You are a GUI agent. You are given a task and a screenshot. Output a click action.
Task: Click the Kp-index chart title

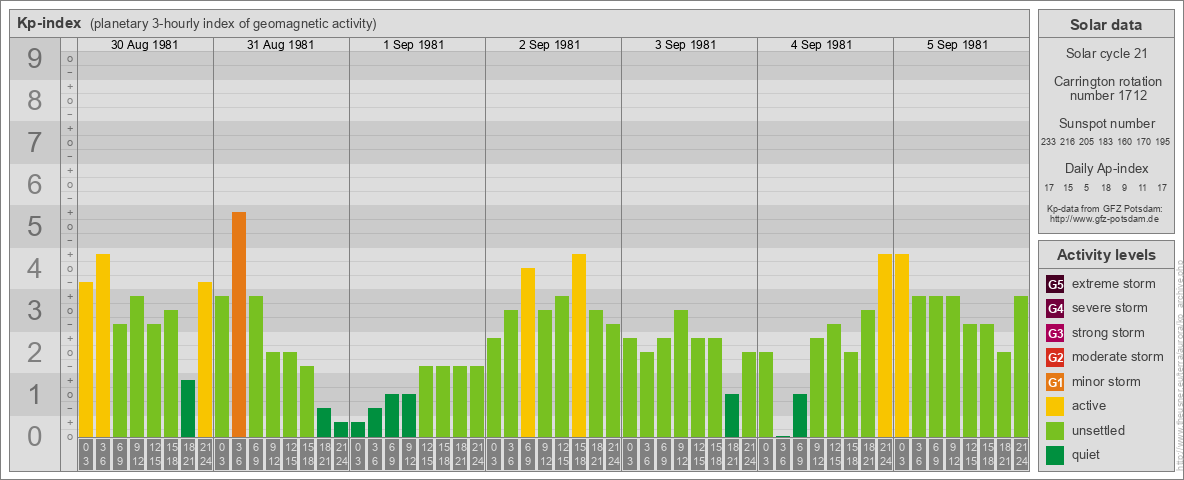(49, 23)
